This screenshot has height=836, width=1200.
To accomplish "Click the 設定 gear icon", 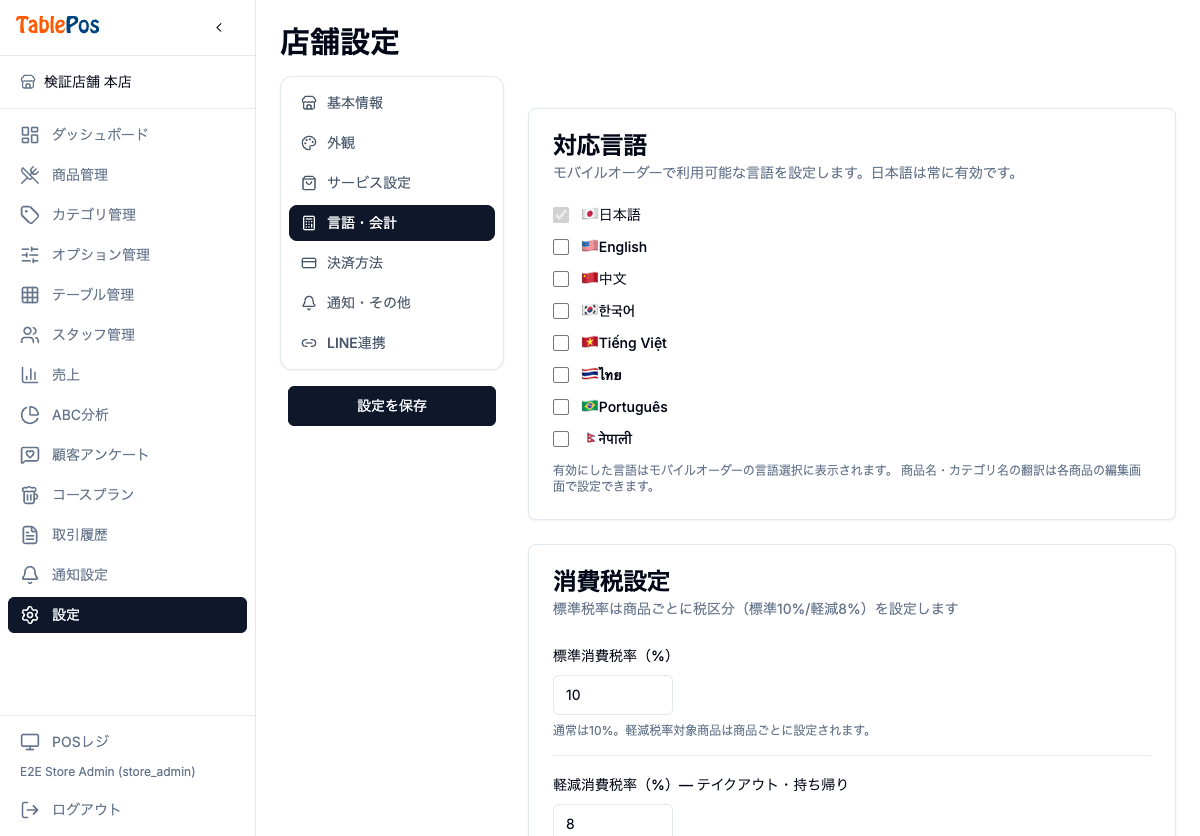I will pyautogui.click(x=30, y=615).
